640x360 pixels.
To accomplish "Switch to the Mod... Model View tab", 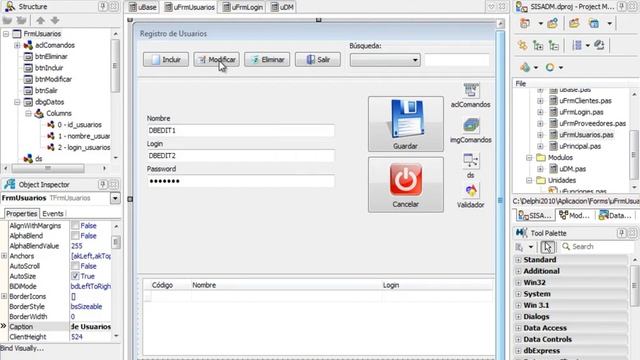I will click(x=575, y=215).
